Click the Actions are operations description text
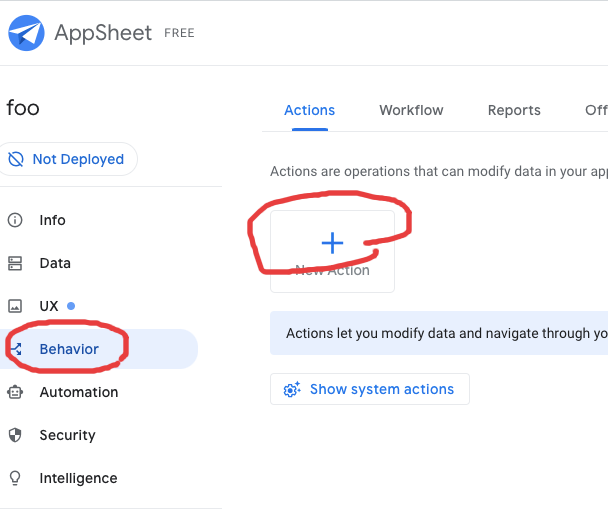Image resolution: width=608 pixels, height=529 pixels. point(439,171)
